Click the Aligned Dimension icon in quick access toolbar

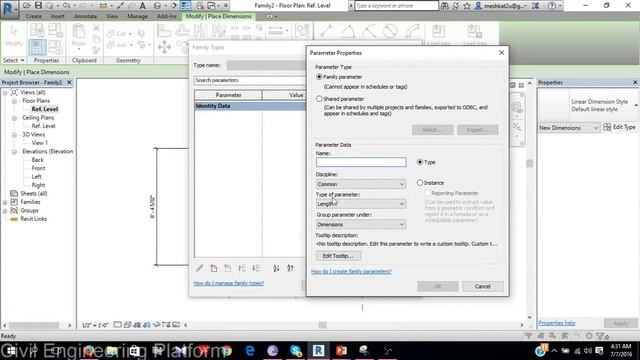pos(120,6)
